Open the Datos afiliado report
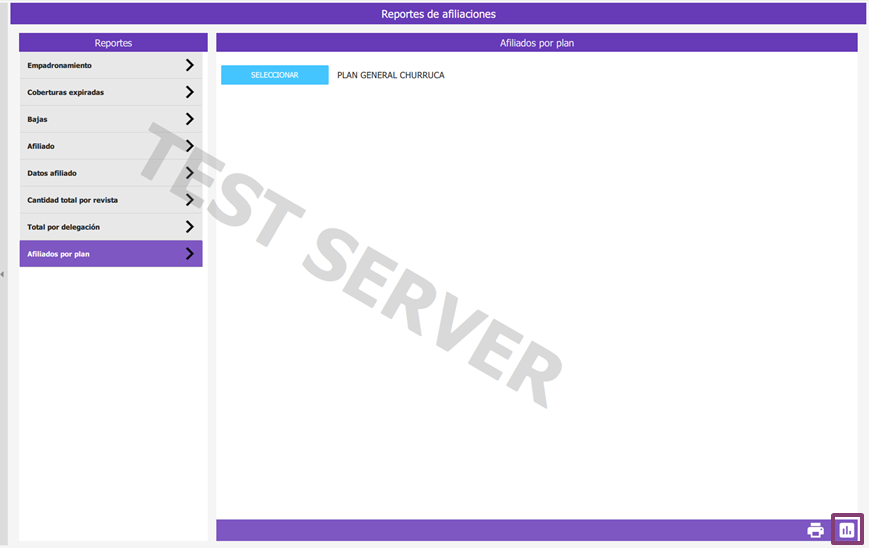 pyautogui.click(x=111, y=173)
